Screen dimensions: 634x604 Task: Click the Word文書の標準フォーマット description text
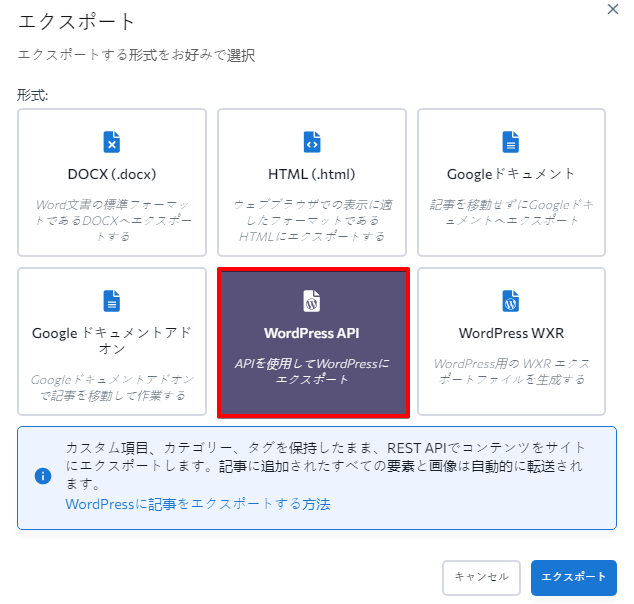tap(112, 220)
